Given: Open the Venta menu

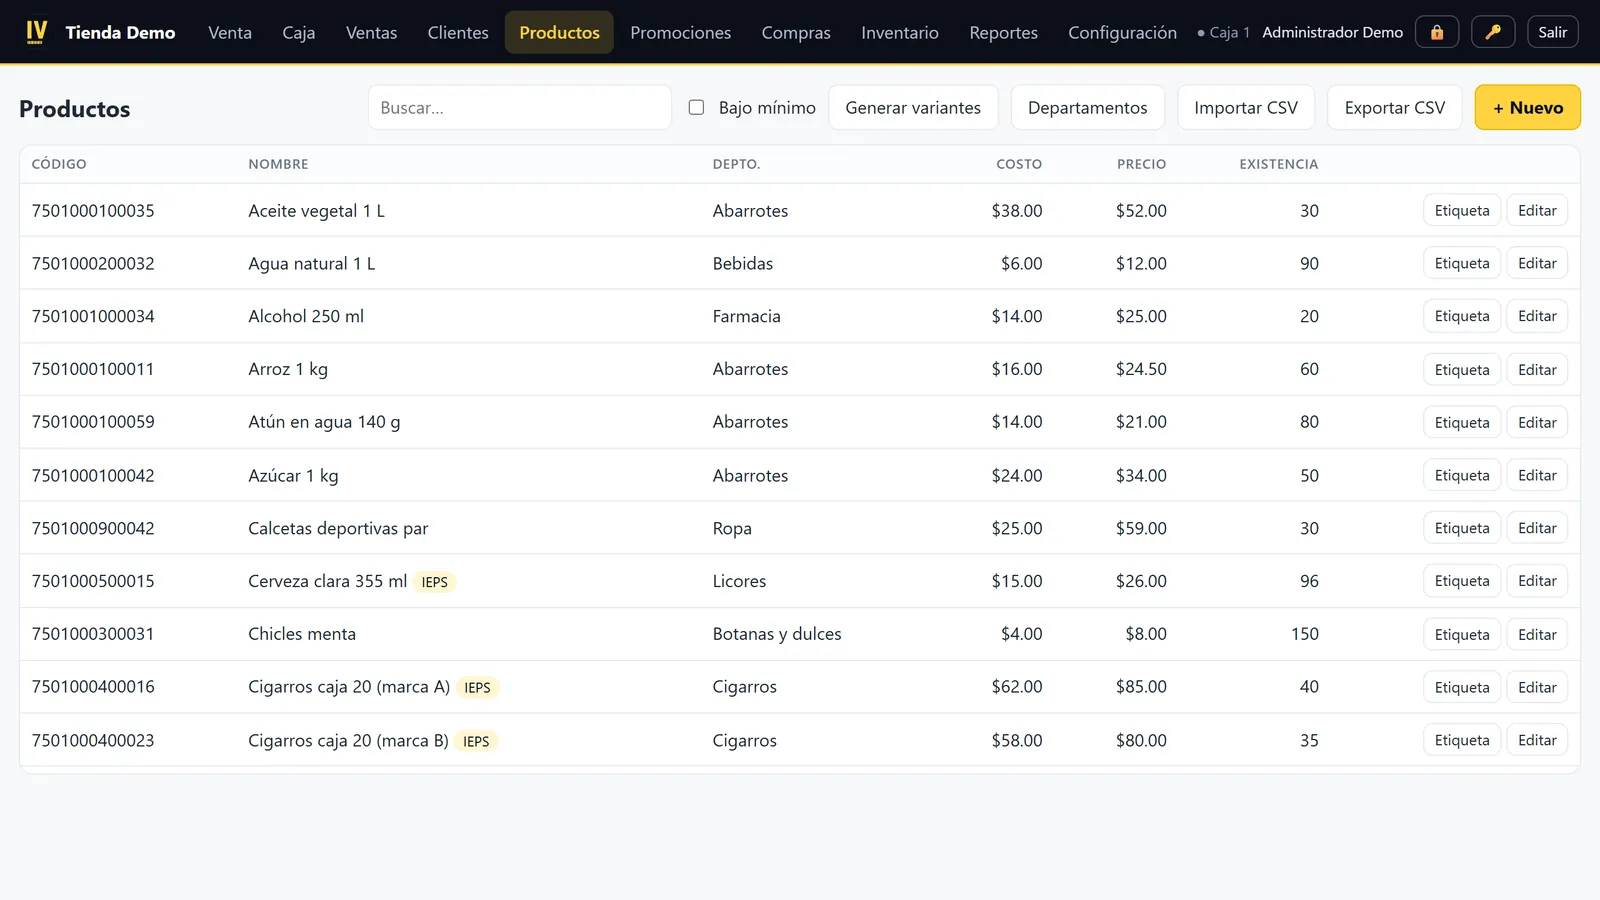Looking at the screenshot, I should [230, 32].
